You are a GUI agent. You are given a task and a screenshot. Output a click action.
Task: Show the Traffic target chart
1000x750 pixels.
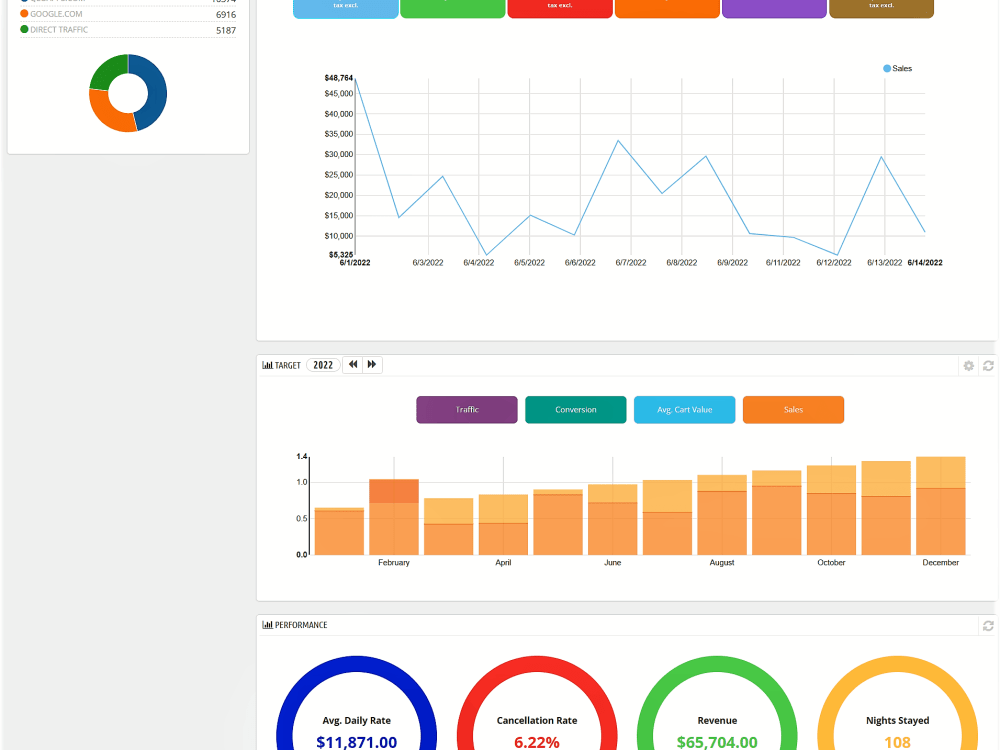tap(467, 409)
